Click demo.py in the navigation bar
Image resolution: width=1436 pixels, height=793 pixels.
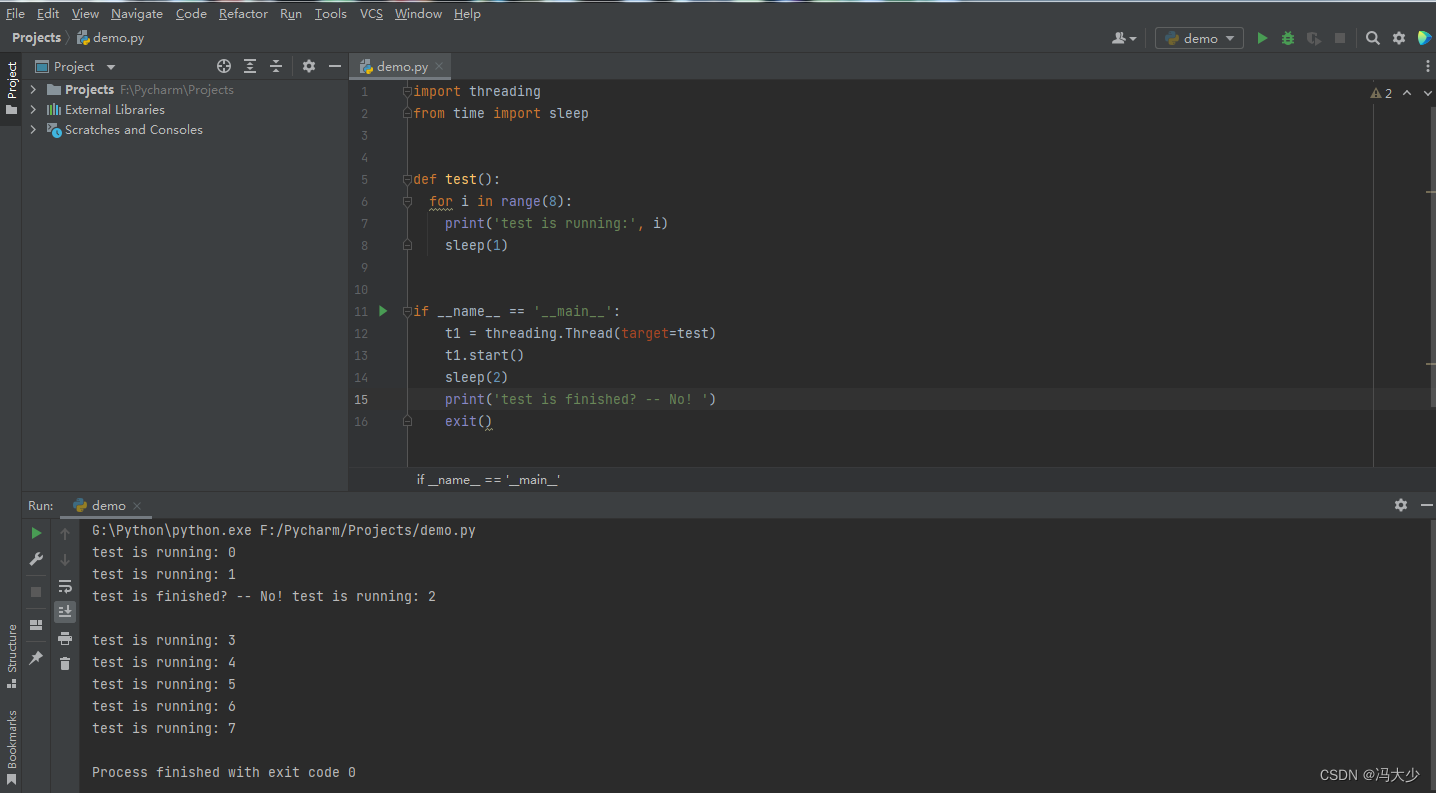[111, 38]
